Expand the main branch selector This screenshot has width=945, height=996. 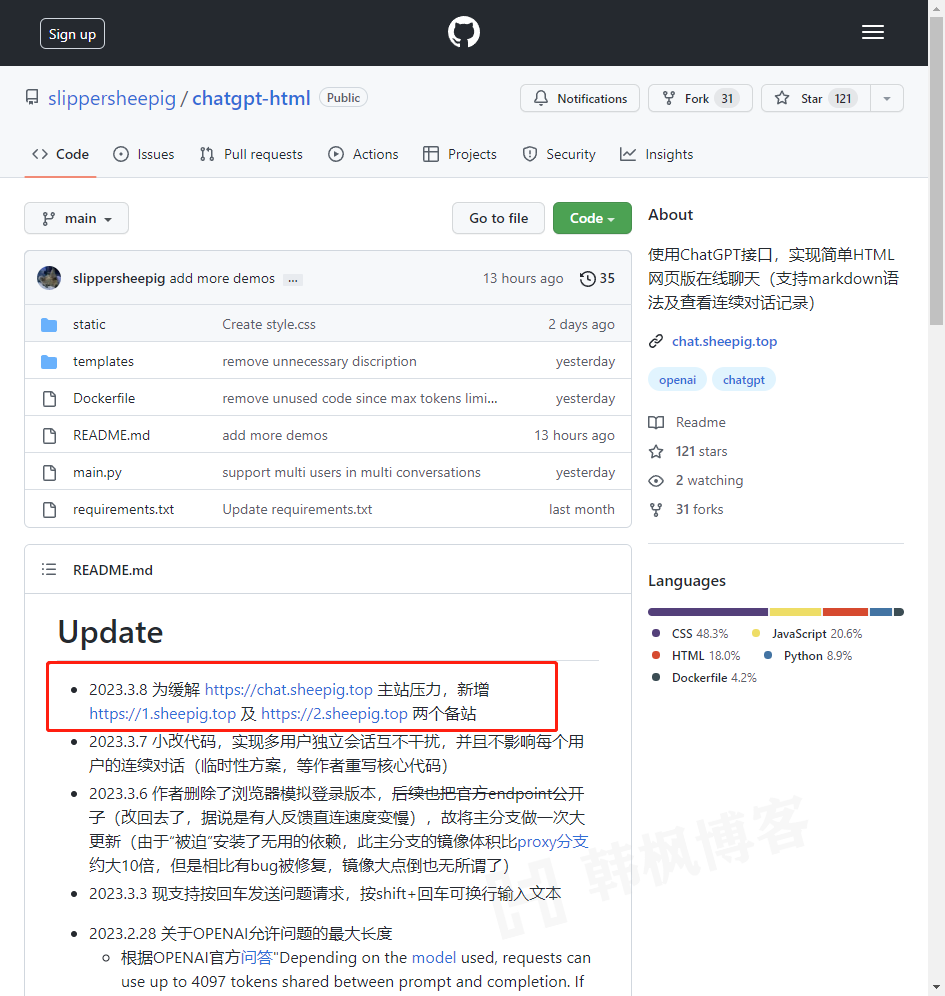tap(76, 218)
